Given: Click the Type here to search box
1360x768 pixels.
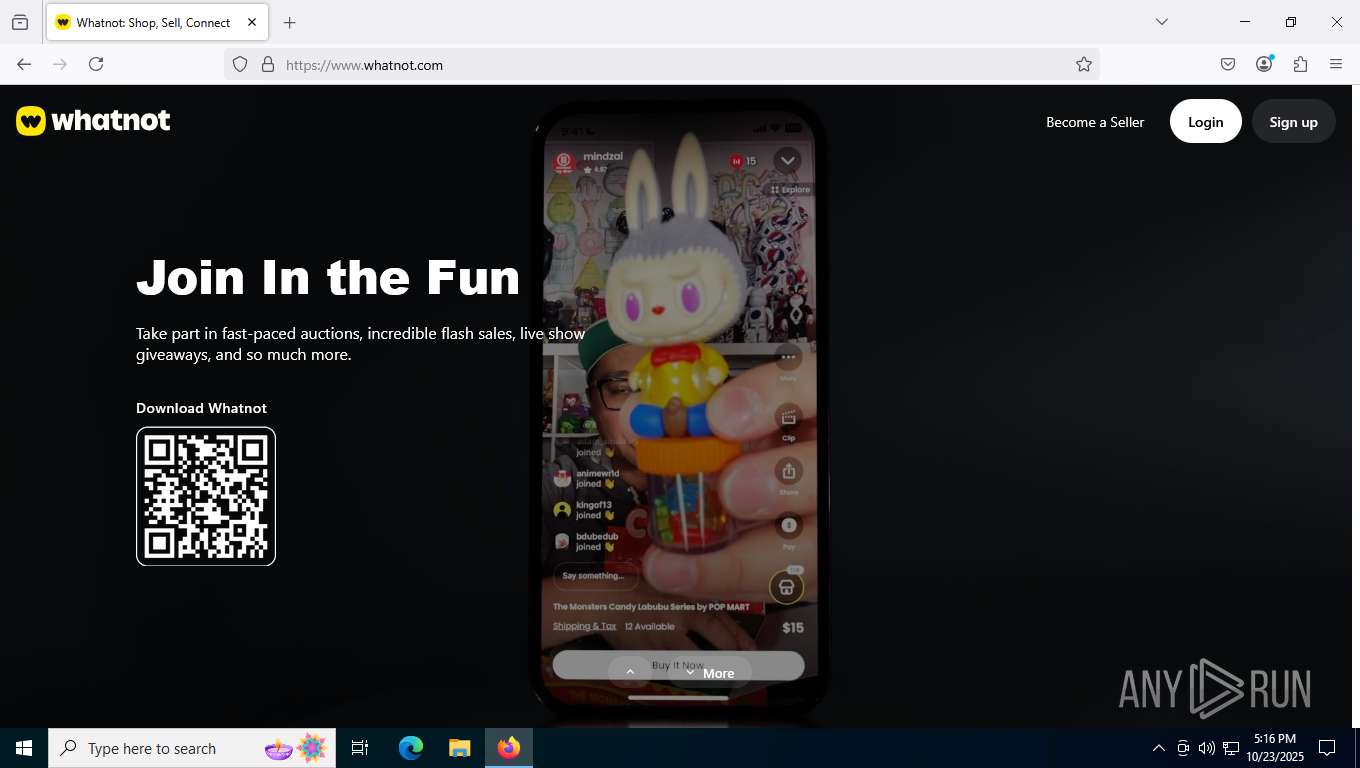Looking at the screenshot, I should click(x=192, y=748).
